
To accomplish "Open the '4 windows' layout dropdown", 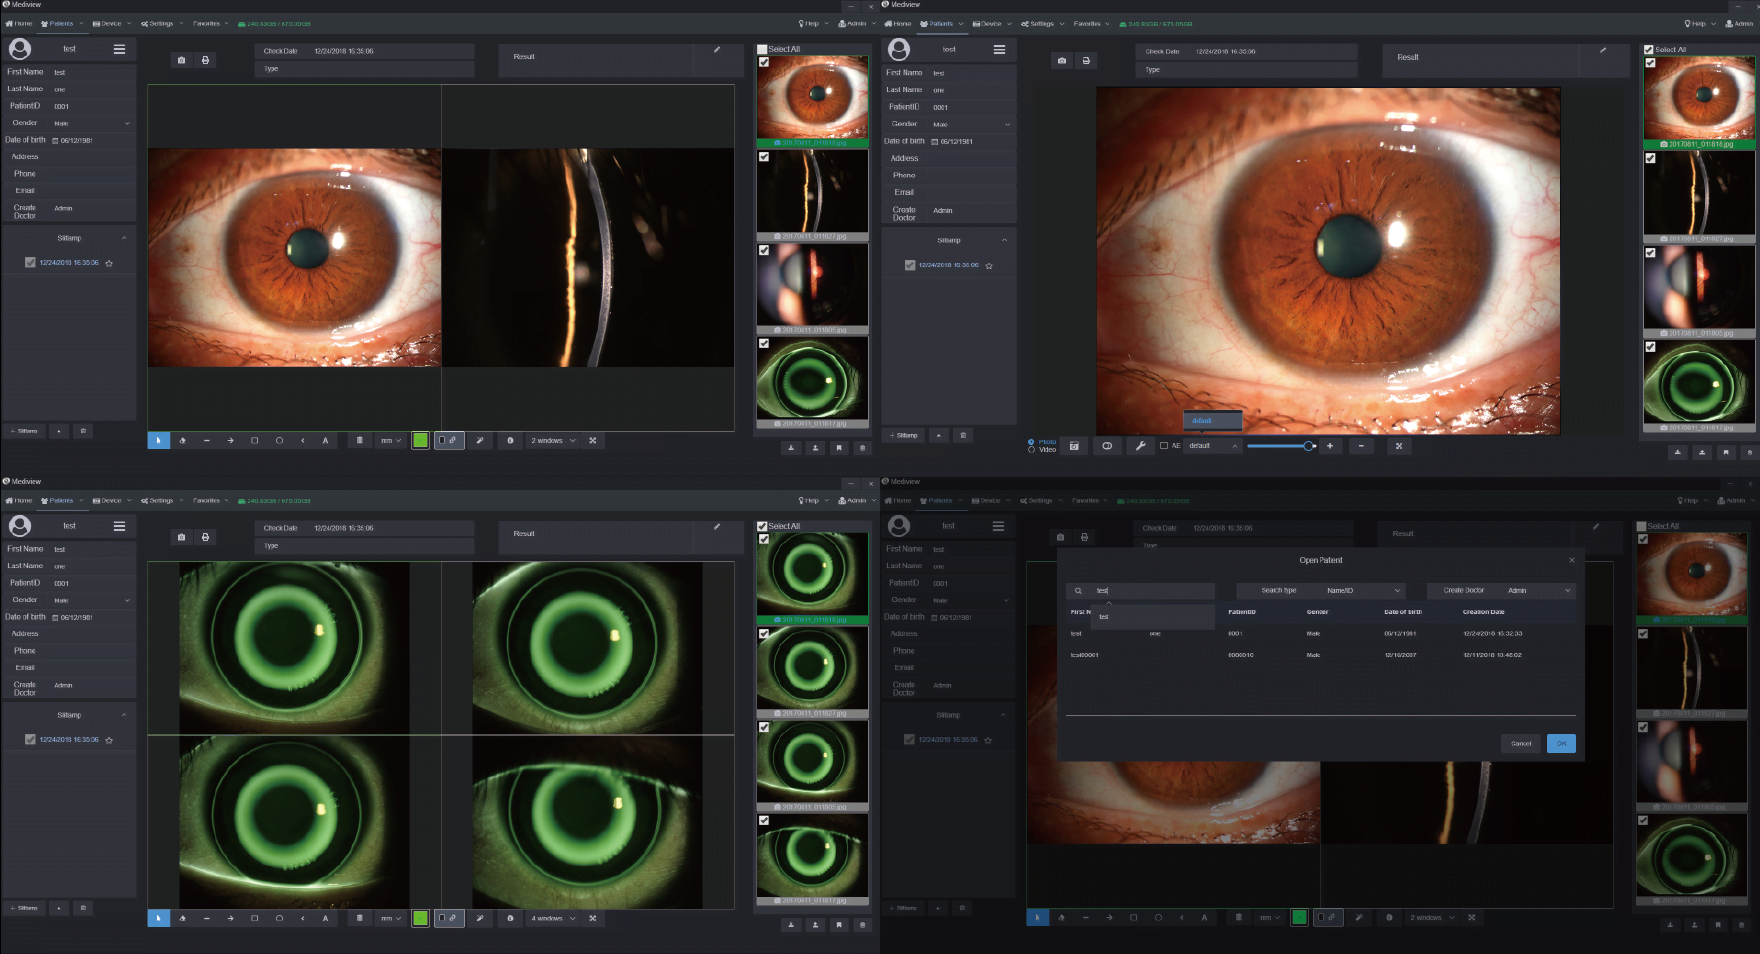I will tap(553, 918).
